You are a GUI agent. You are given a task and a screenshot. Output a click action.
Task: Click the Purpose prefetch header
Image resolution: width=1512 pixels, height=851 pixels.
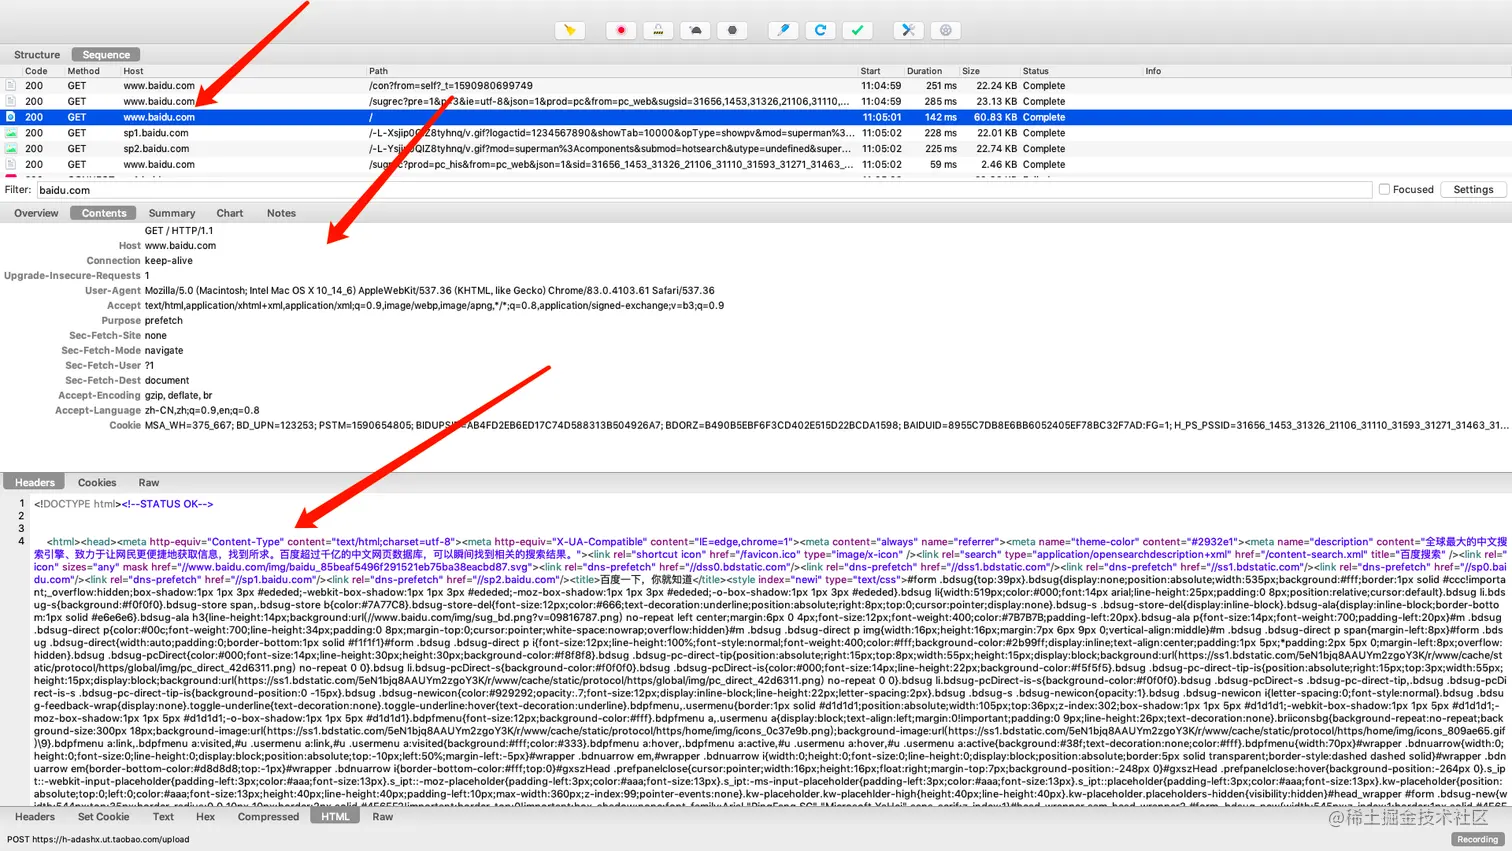(141, 321)
